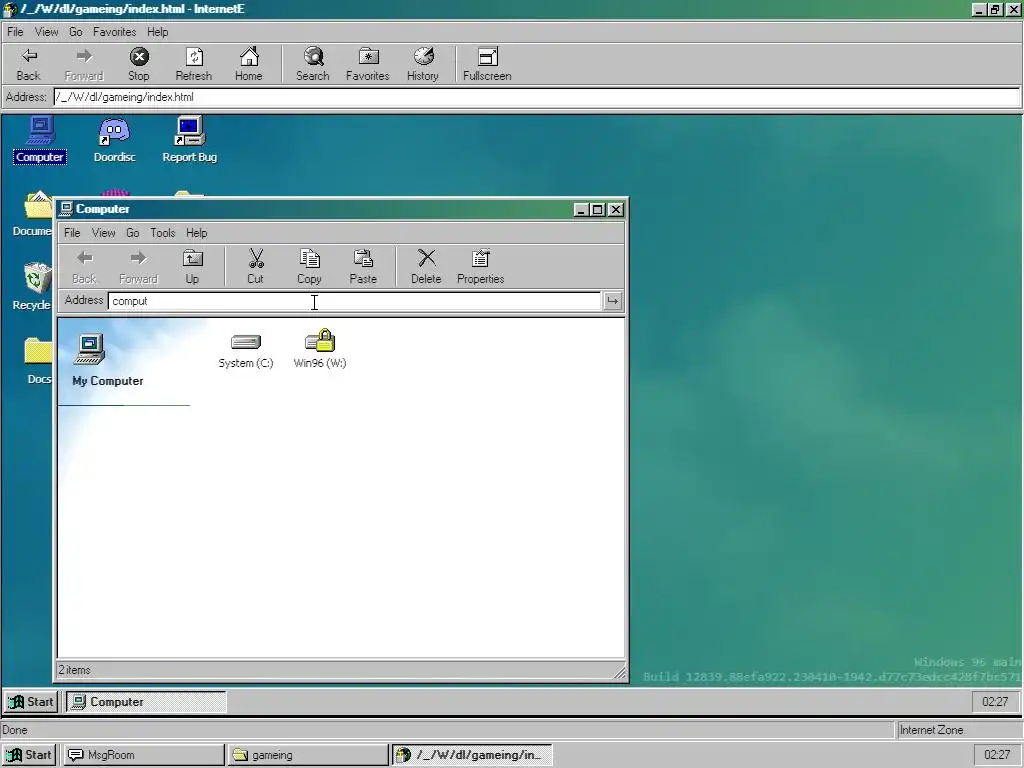This screenshot has height=768, width=1024.
Task: Click the outer taskbar clock
Action: [x=997, y=755]
